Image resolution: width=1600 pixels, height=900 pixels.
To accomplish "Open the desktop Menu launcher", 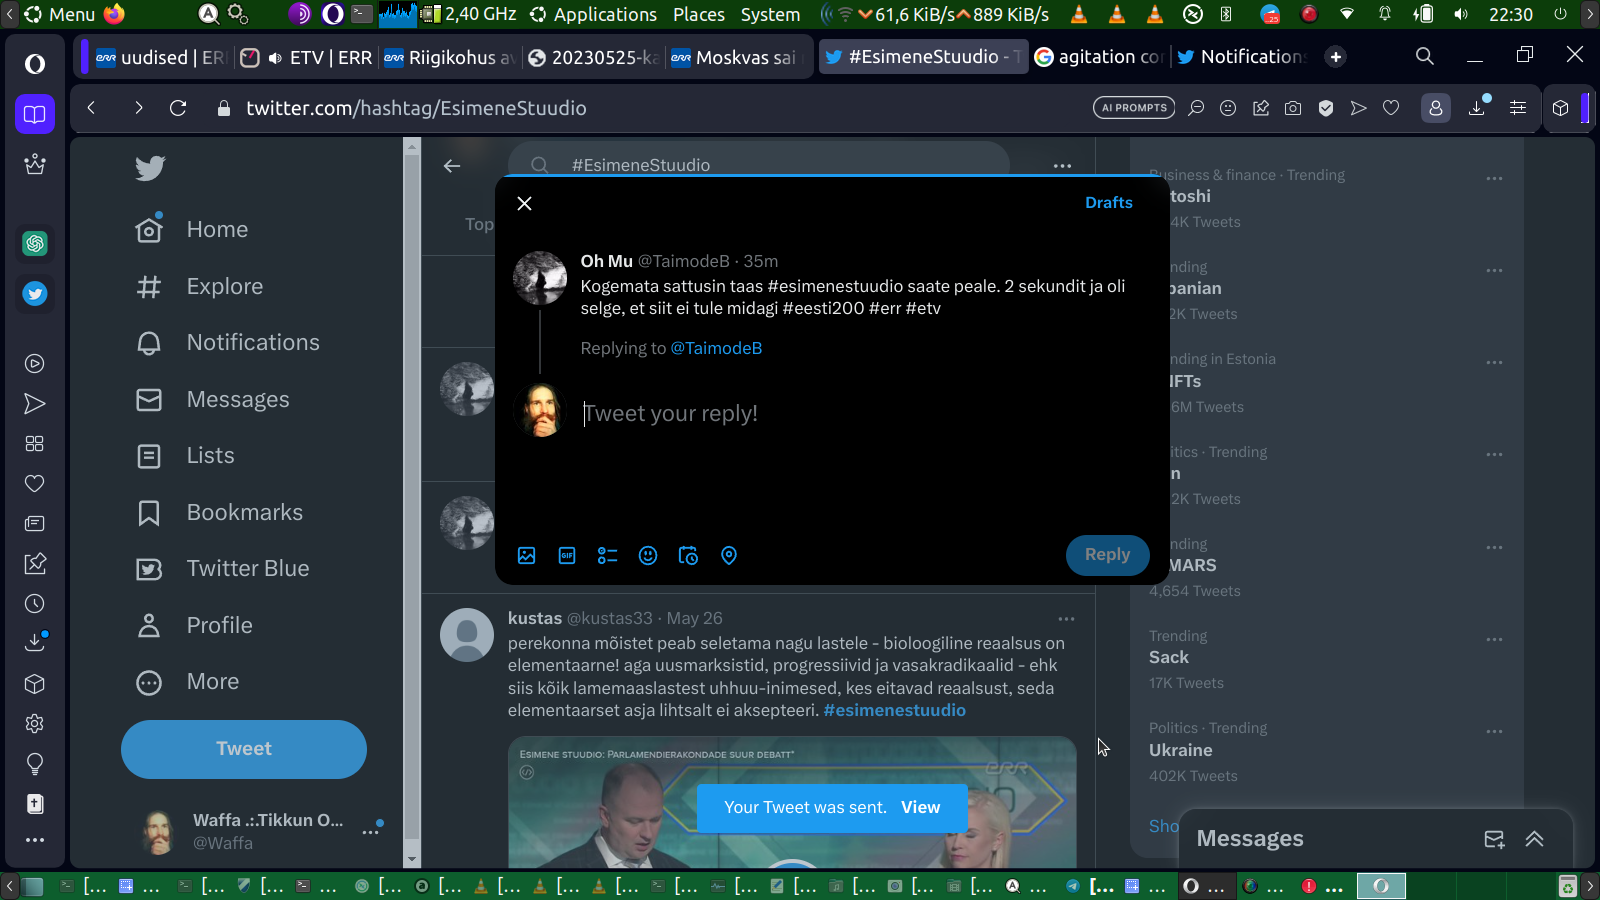I will pyautogui.click(x=60, y=14).
